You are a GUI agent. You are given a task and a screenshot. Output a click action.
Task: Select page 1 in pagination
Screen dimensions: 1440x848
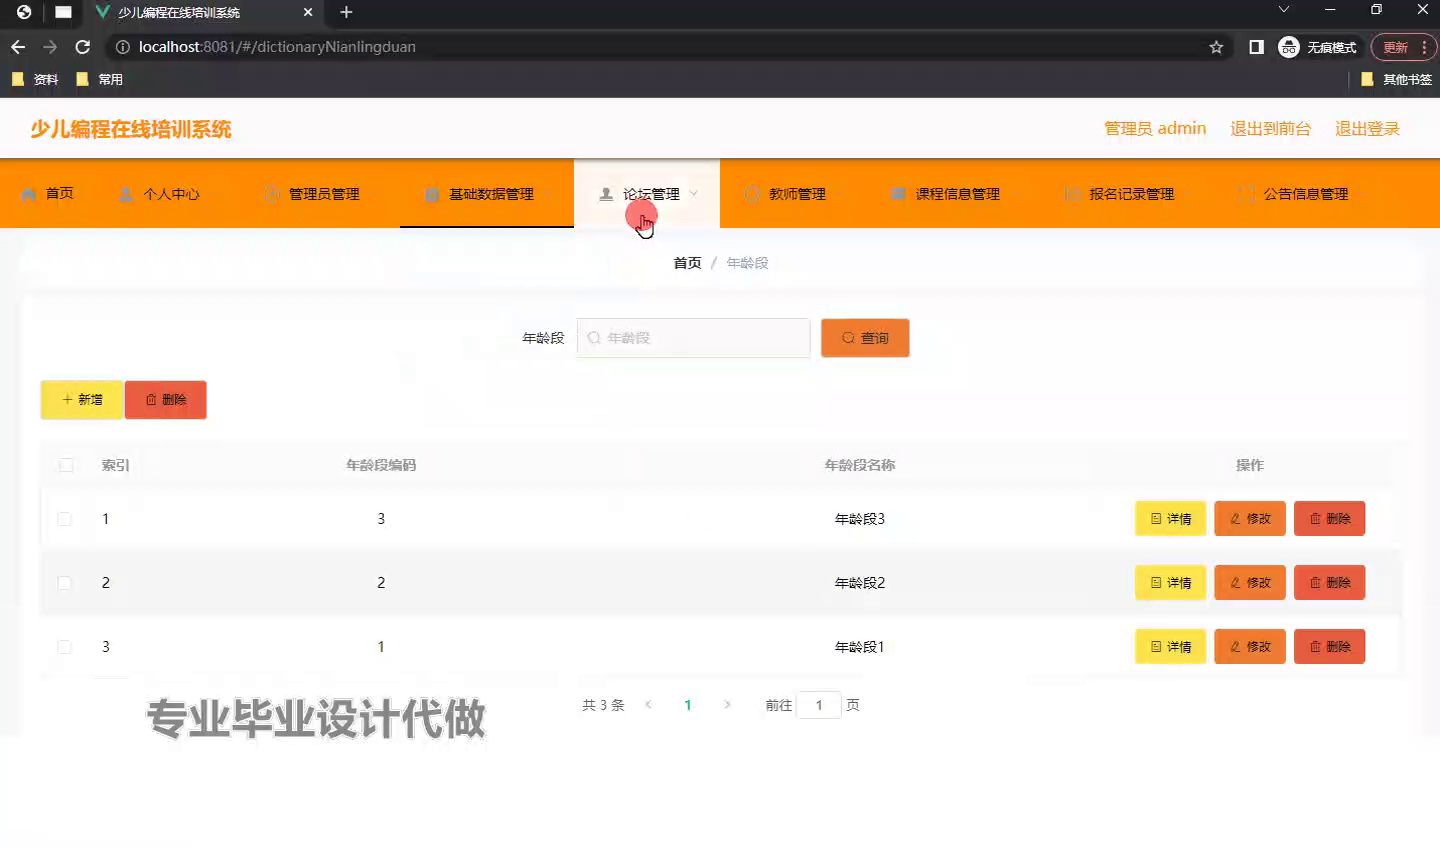[x=688, y=705]
